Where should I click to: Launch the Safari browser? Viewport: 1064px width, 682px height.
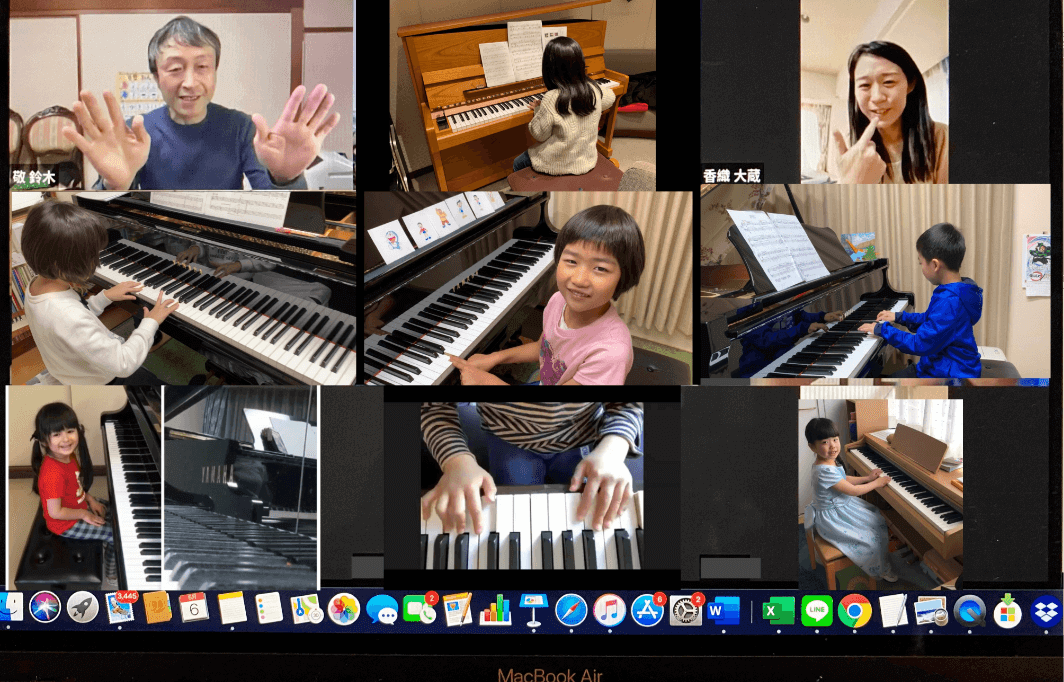(571, 608)
